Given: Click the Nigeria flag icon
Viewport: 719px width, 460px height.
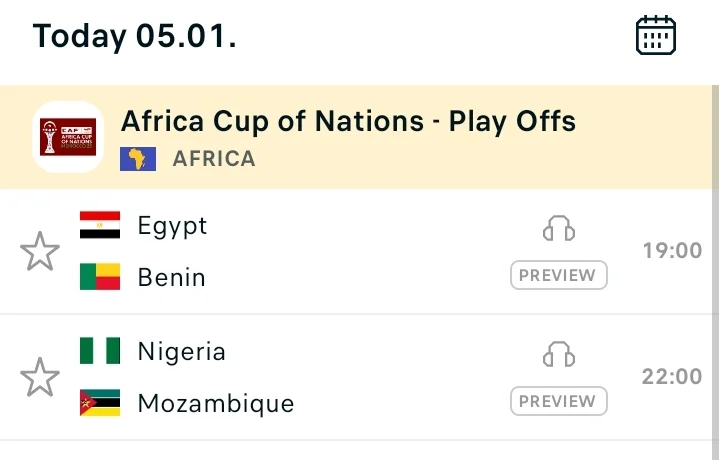Looking at the screenshot, I should point(100,352).
